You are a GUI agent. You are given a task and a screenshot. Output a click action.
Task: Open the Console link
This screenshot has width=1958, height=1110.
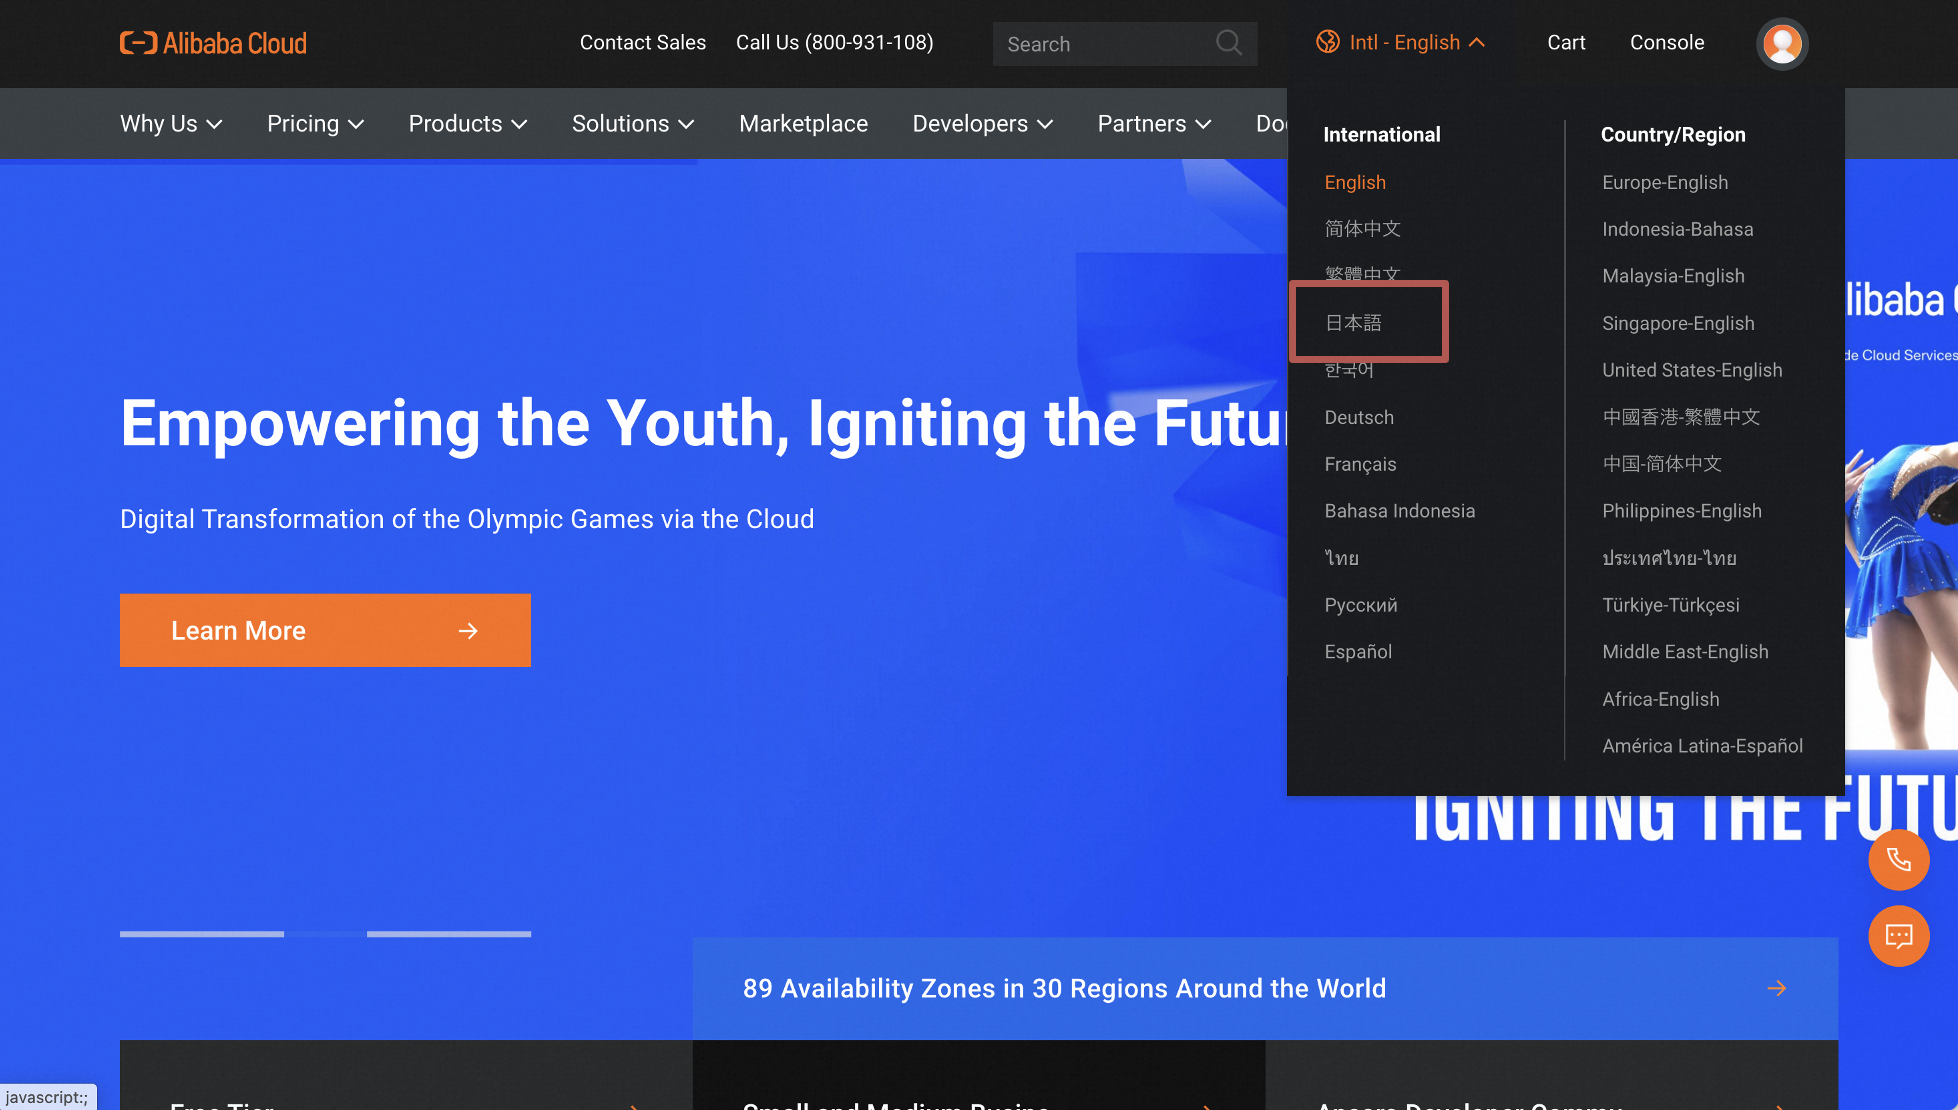(1667, 42)
